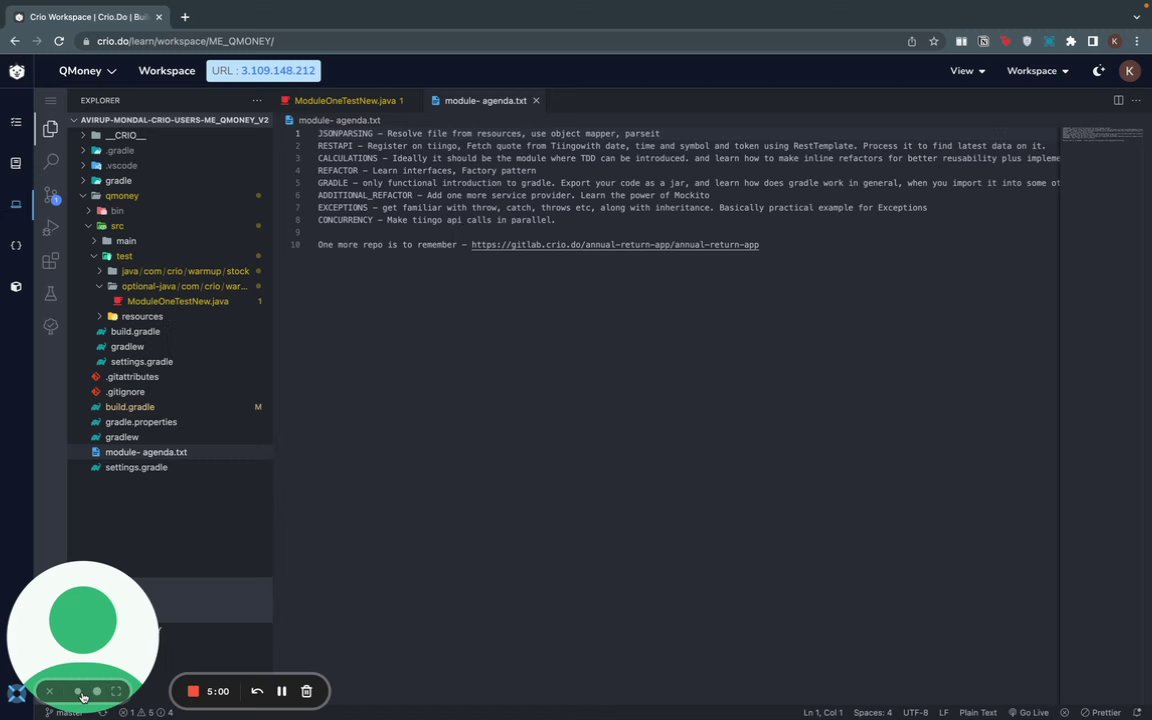1152x720 pixels.
Task: Open the K user avatar in the Crio header
Action: click(x=1129, y=71)
